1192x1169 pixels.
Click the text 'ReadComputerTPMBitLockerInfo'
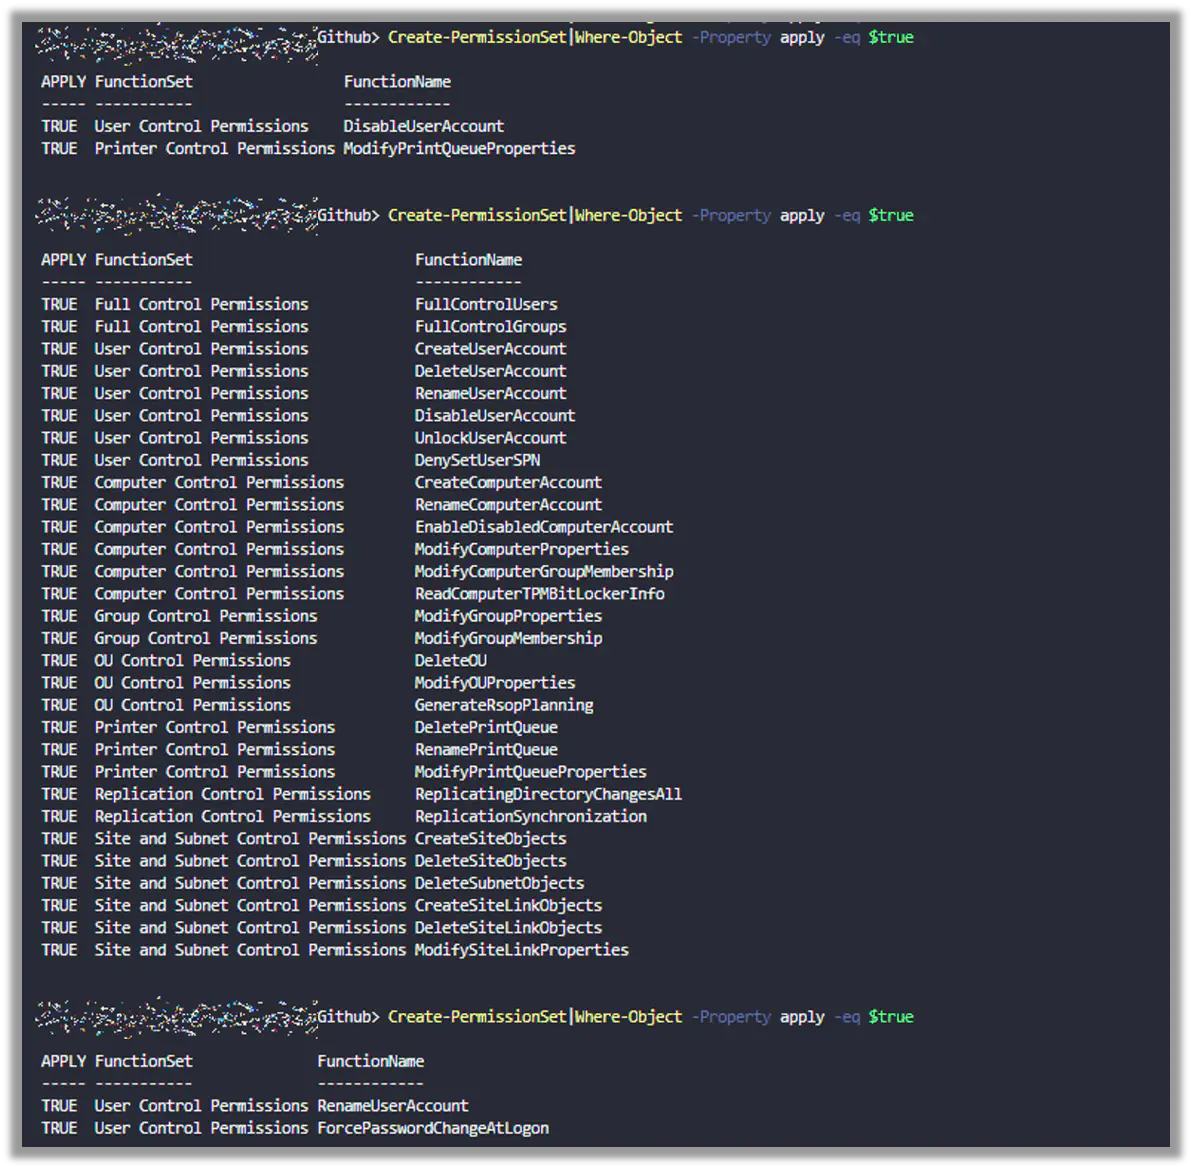click(x=539, y=594)
